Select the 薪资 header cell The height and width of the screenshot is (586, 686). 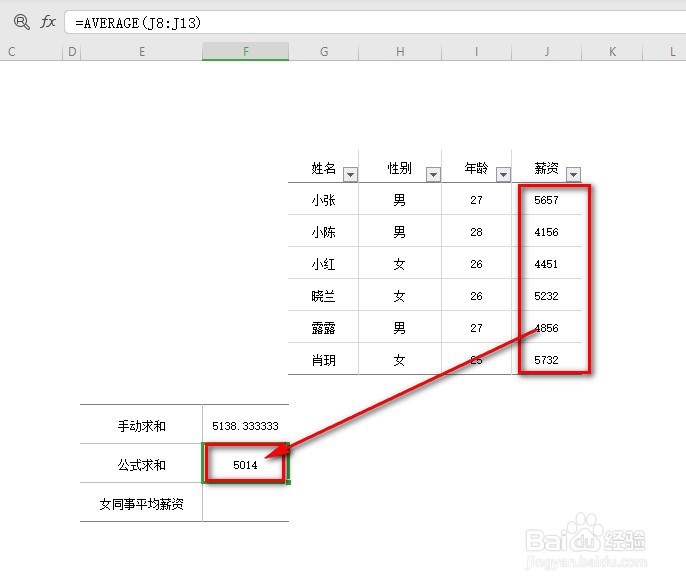point(546,168)
